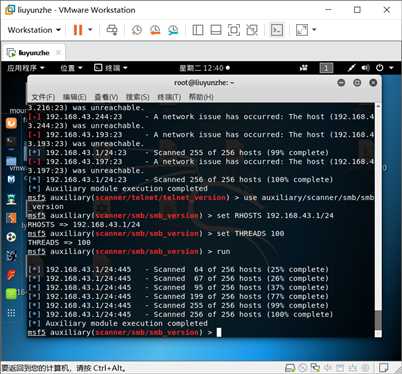402x374 pixels.
Task: Open the power system menu icon
Action: click(380, 68)
